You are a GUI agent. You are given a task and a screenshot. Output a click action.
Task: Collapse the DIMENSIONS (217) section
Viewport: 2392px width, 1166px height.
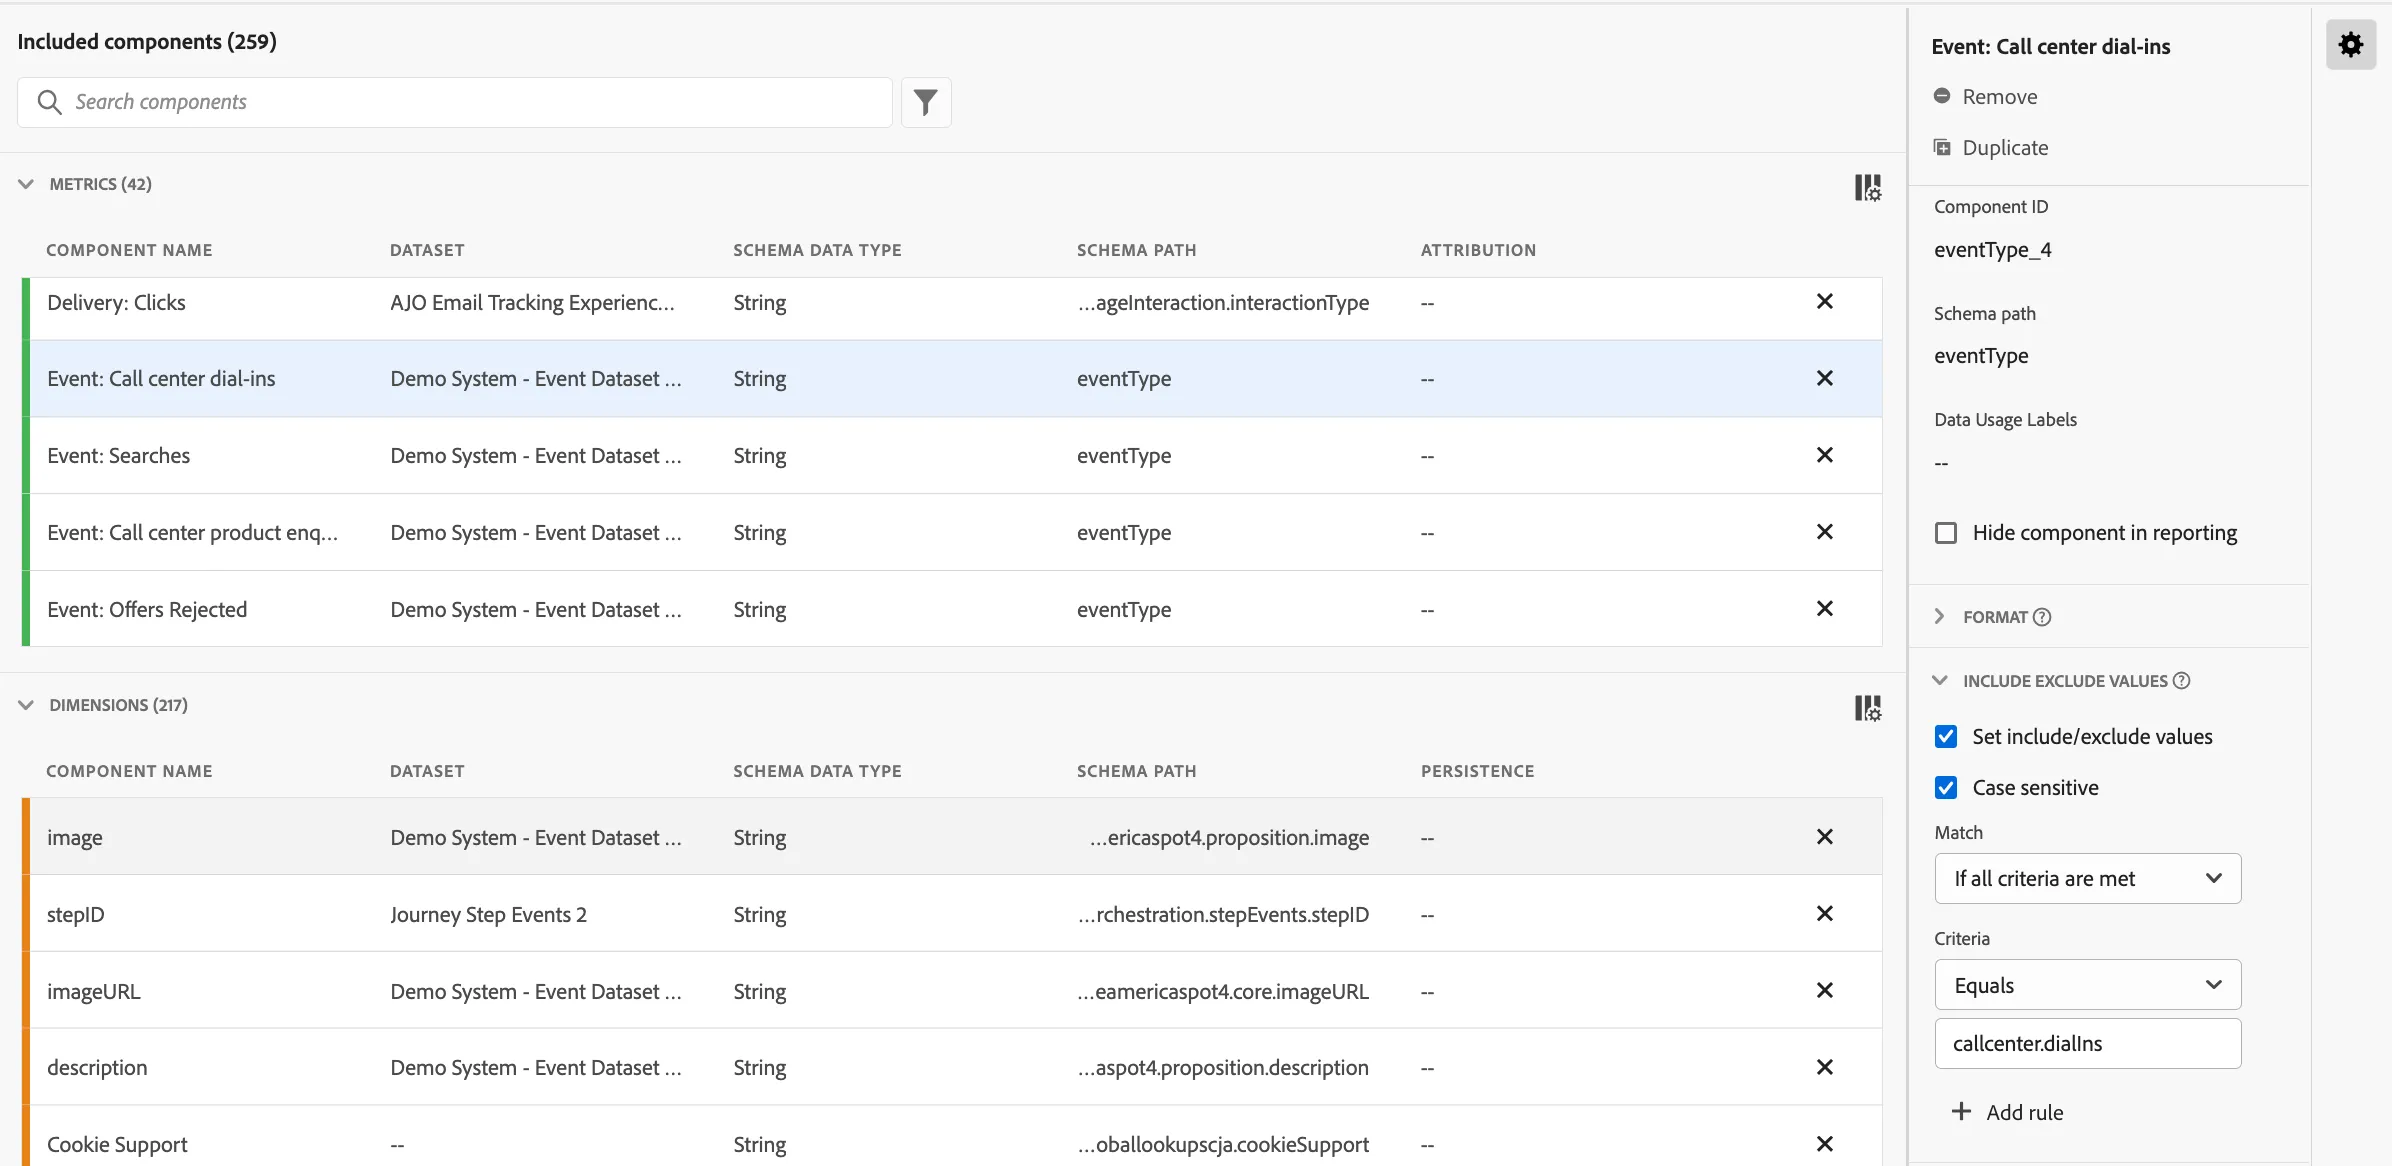(26, 705)
